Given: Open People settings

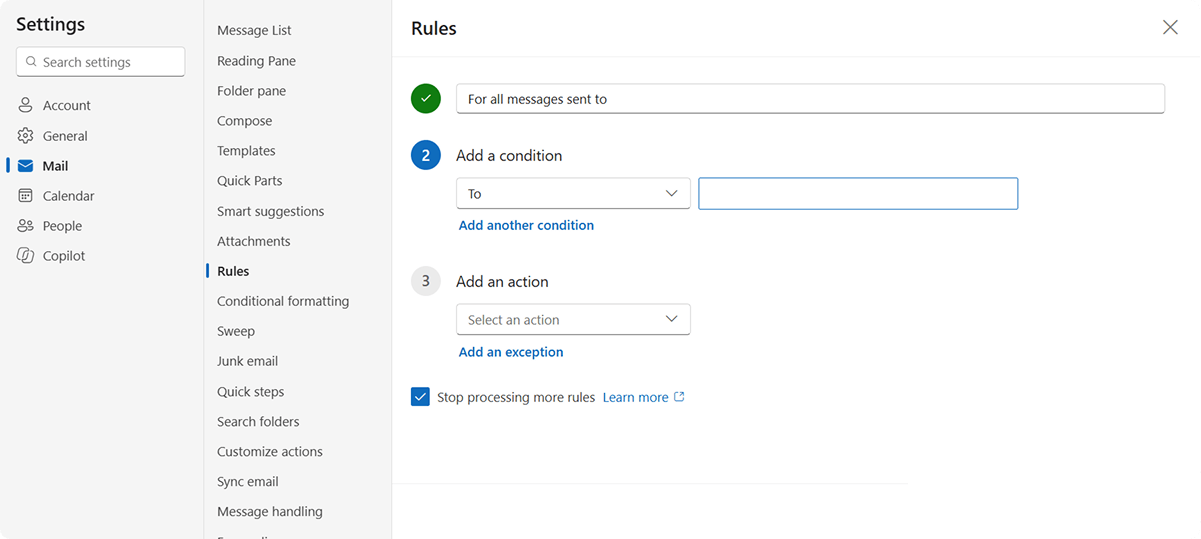Looking at the screenshot, I should click(62, 226).
